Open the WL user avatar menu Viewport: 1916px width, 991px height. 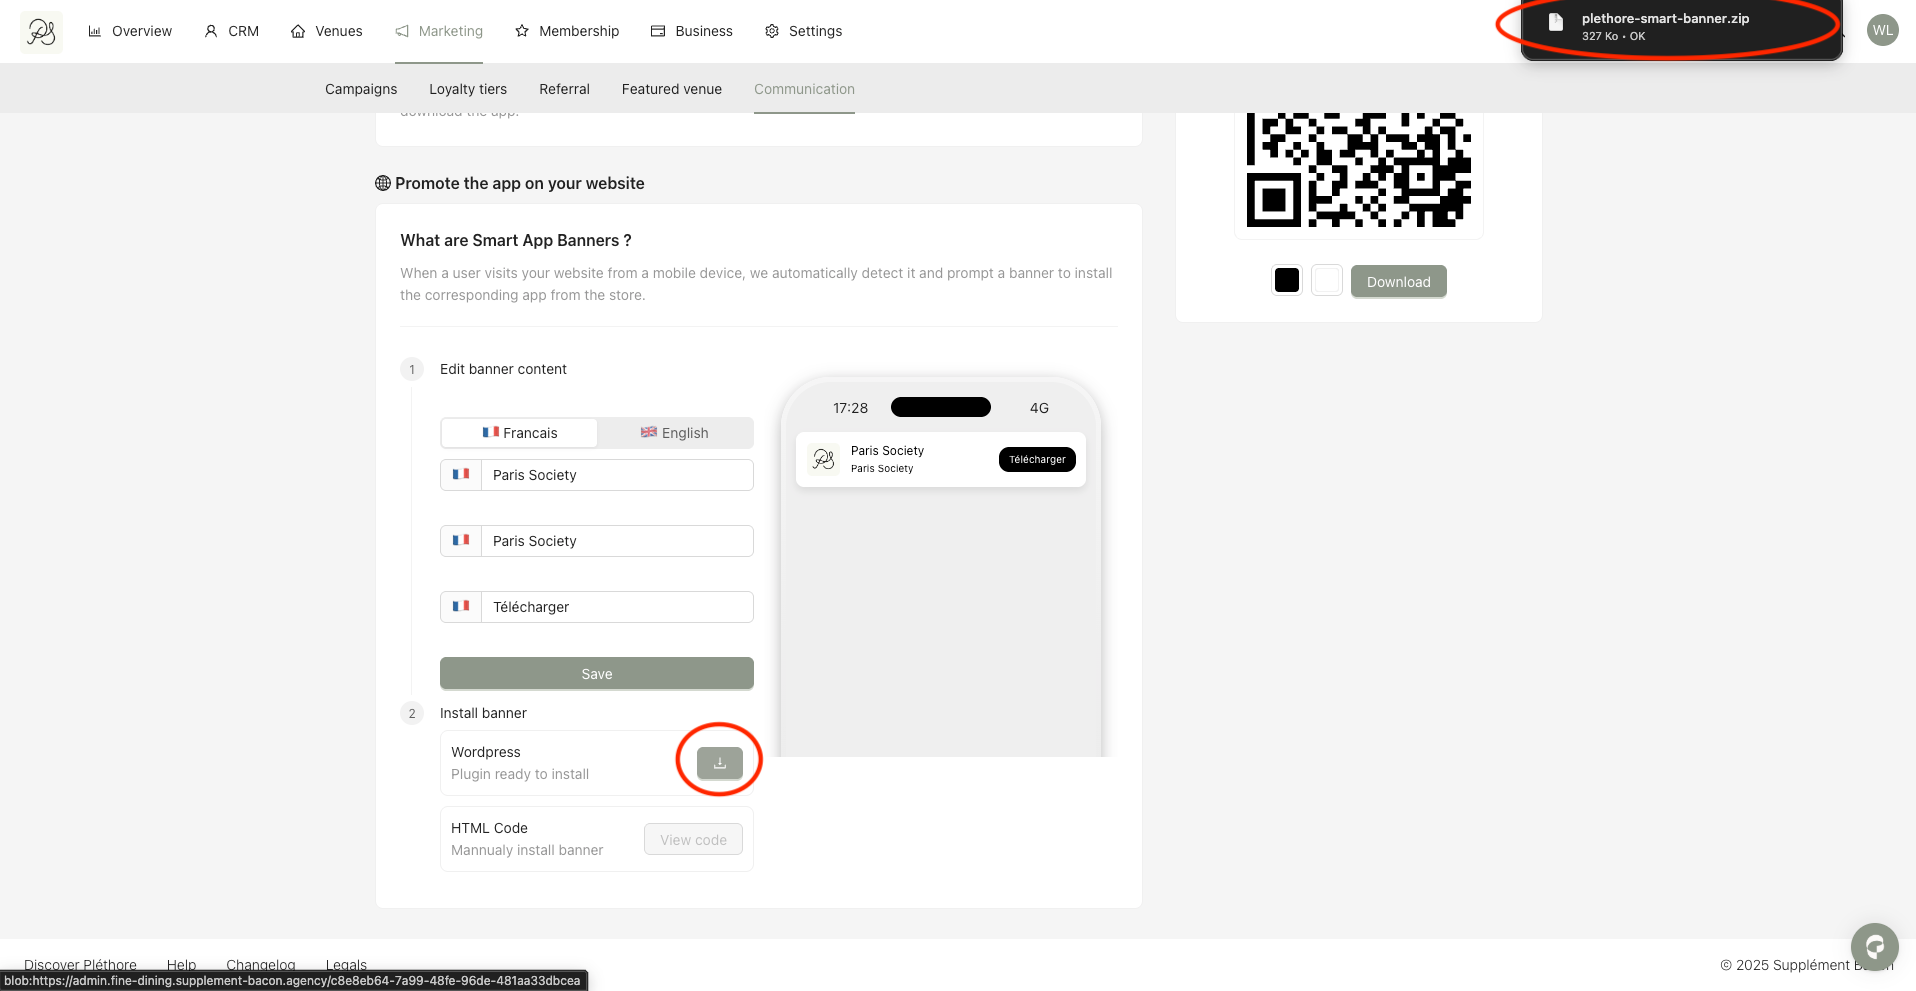click(x=1882, y=30)
